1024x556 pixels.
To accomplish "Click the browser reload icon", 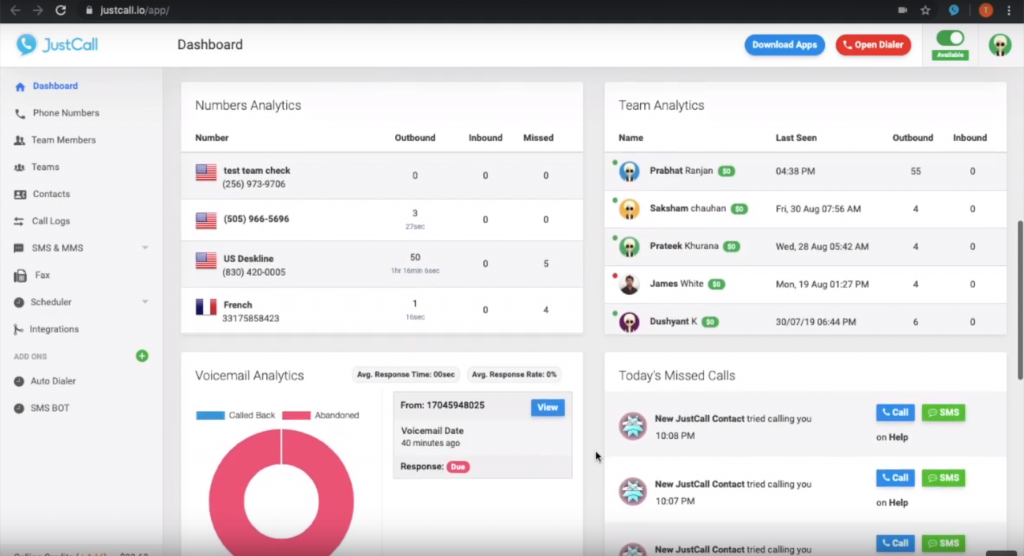I will coord(60,10).
